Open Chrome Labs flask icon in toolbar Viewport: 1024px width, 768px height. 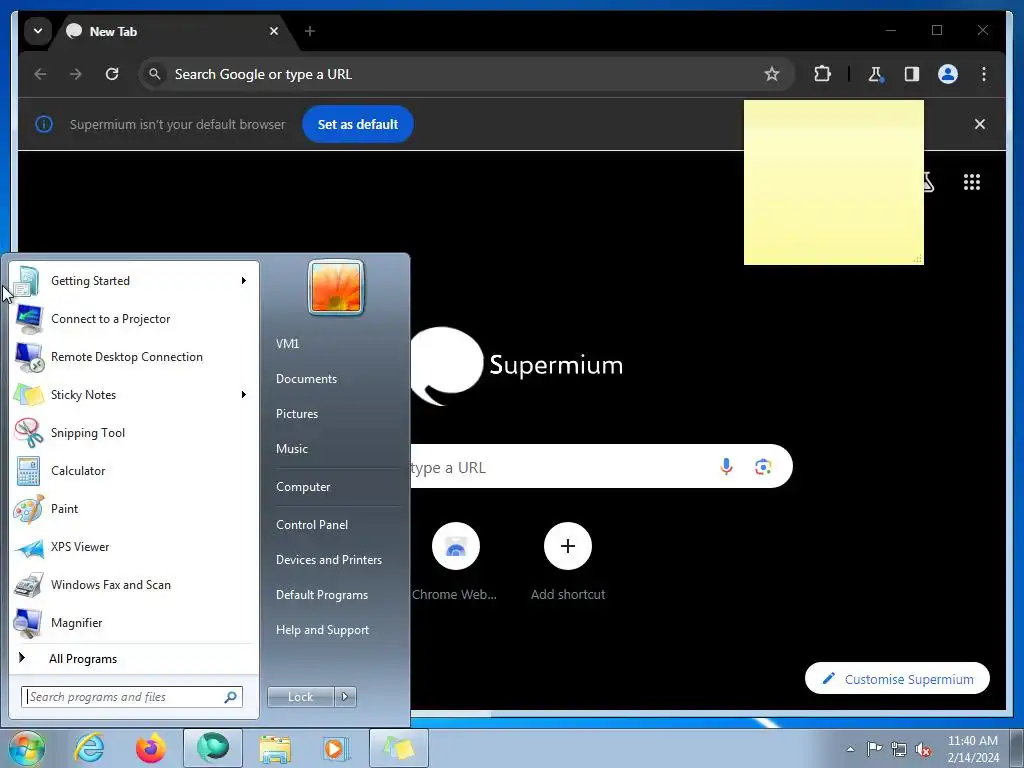pos(875,74)
